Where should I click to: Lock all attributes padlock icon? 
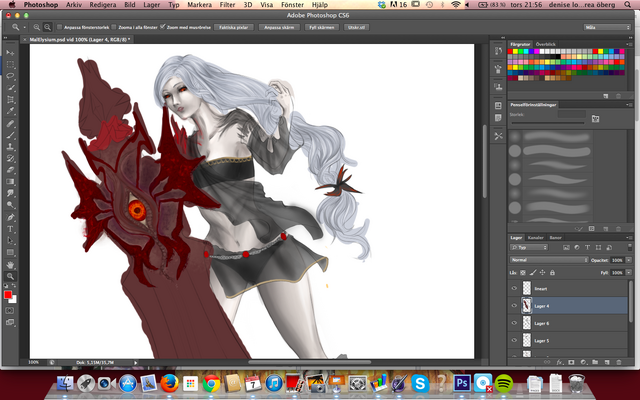[x=552, y=273]
